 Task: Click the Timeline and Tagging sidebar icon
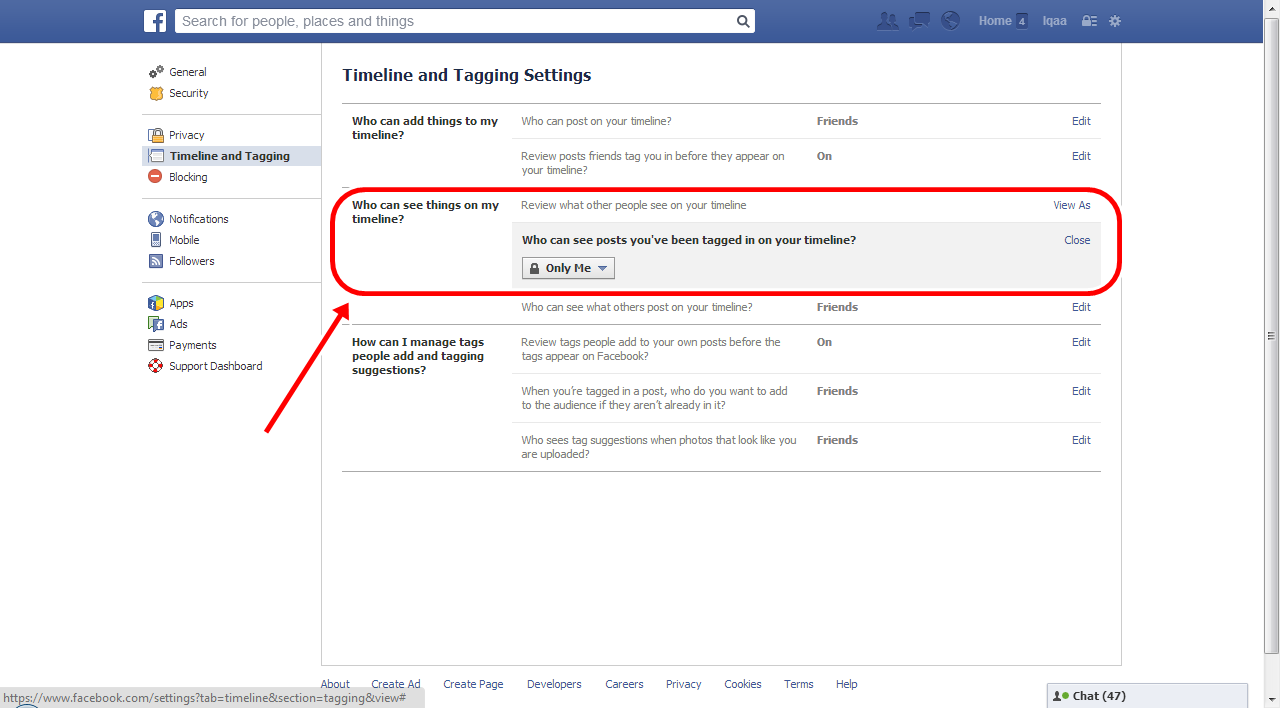click(x=156, y=156)
